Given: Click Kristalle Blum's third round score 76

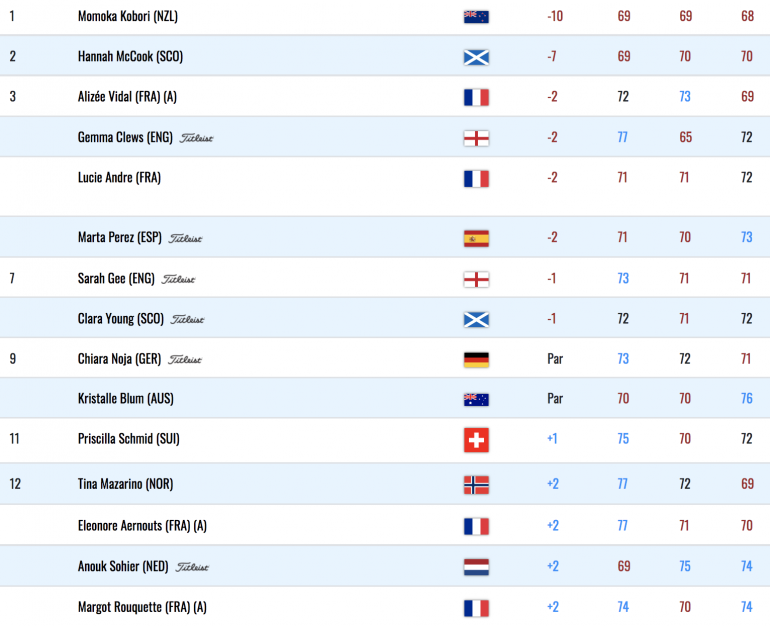Looking at the screenshot, I should pyautogui.click(x=746, y=398).
